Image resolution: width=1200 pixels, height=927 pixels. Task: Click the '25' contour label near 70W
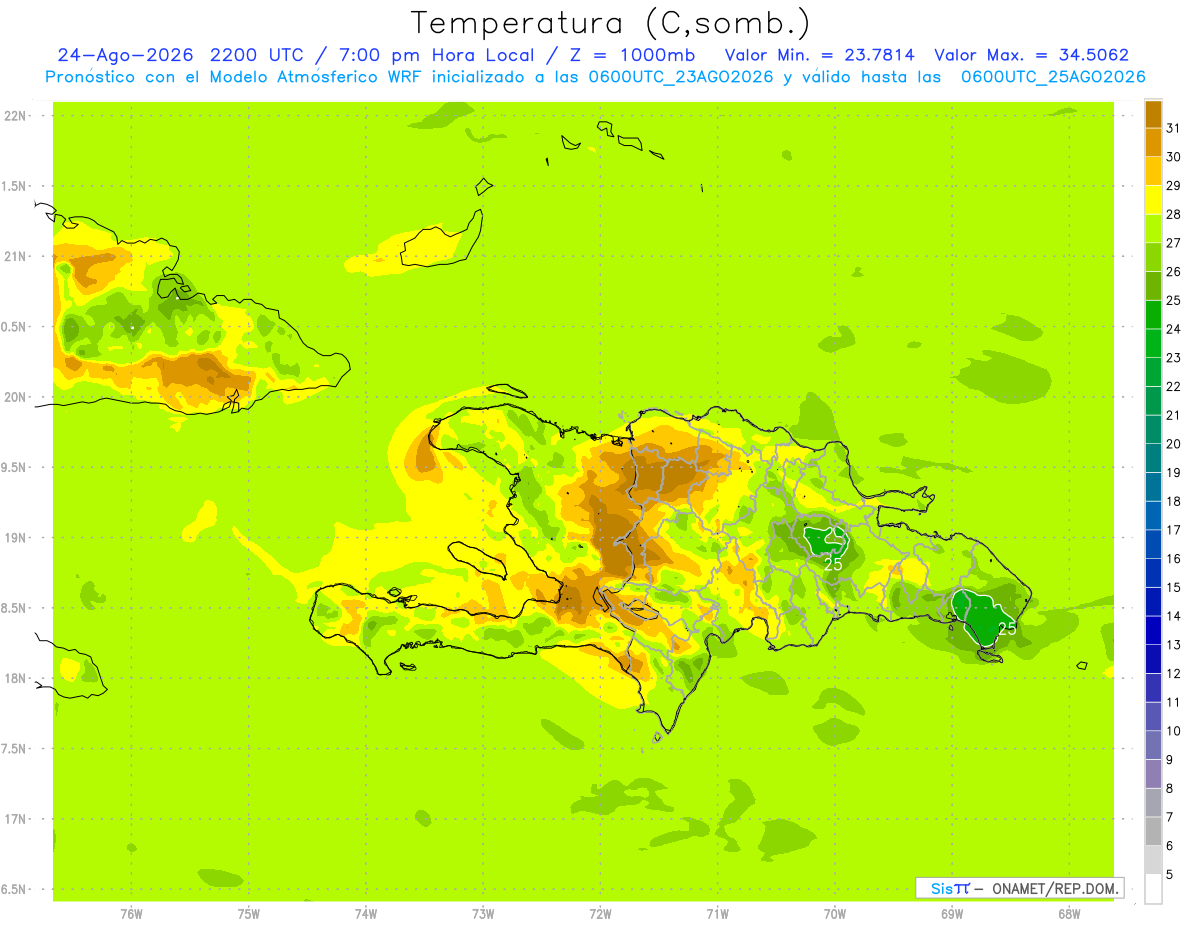[832, 564]
